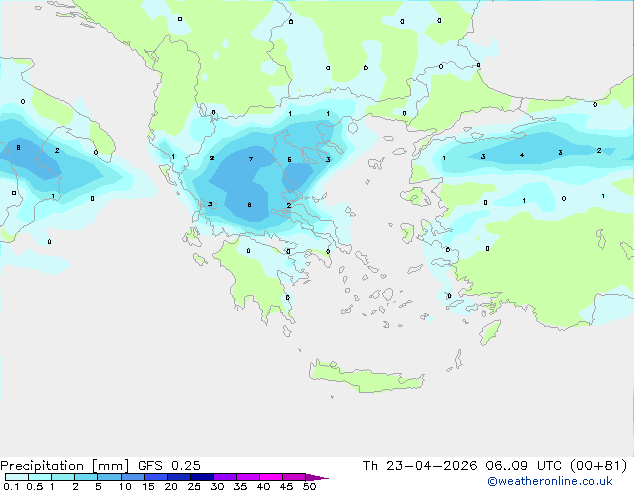Click the map value '7' over Greece

(x=251, y=159)
